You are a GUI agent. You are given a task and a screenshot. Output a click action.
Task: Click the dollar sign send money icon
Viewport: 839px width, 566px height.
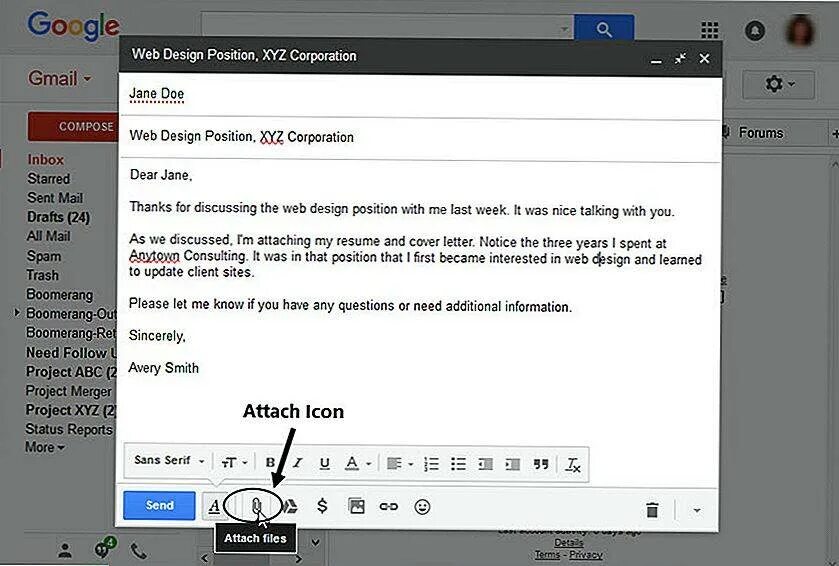pos(322,506)
